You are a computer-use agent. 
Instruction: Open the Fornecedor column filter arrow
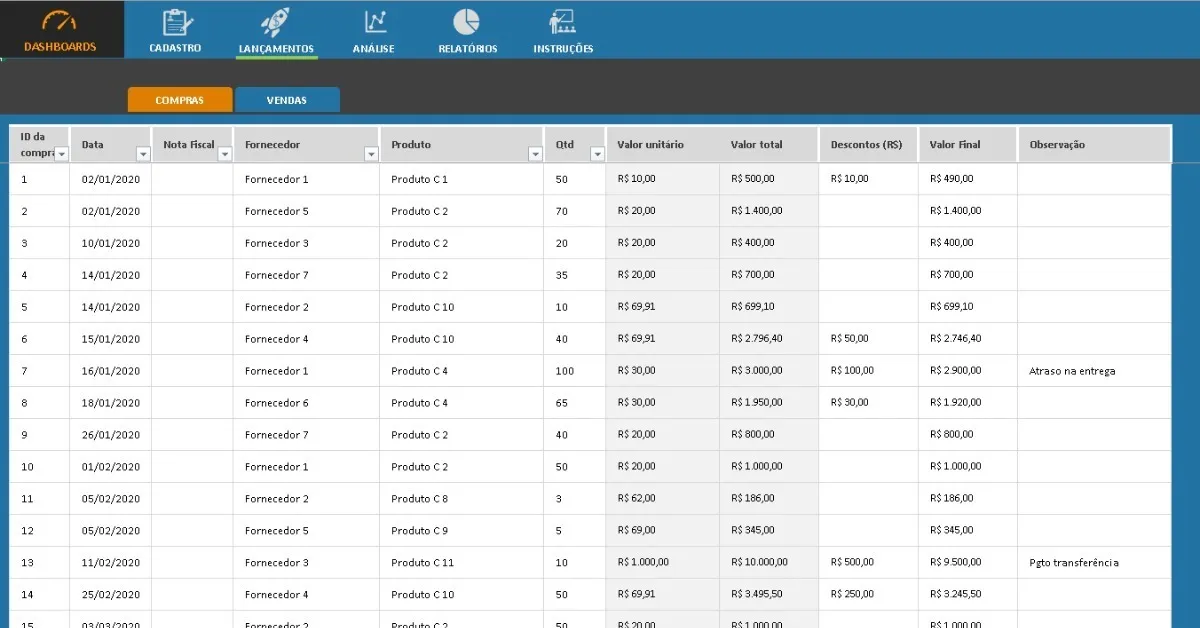point(371,154)
